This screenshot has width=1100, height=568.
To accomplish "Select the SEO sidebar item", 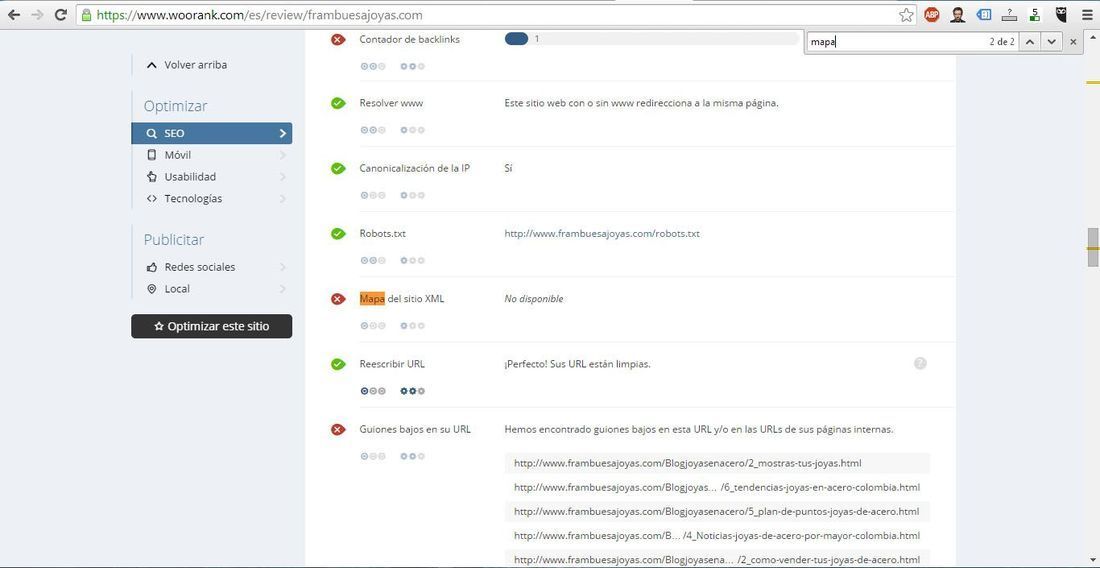I will tap(212, 133).
